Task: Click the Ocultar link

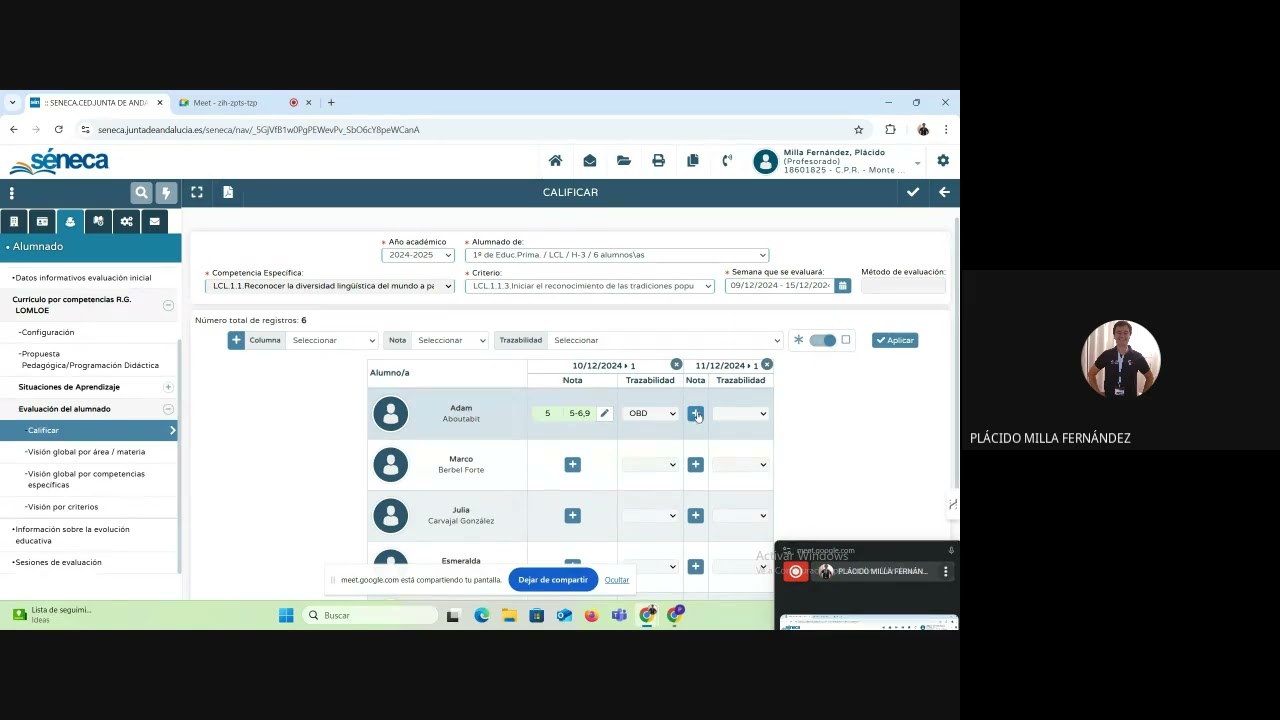Action: click(x=617, y=580)
